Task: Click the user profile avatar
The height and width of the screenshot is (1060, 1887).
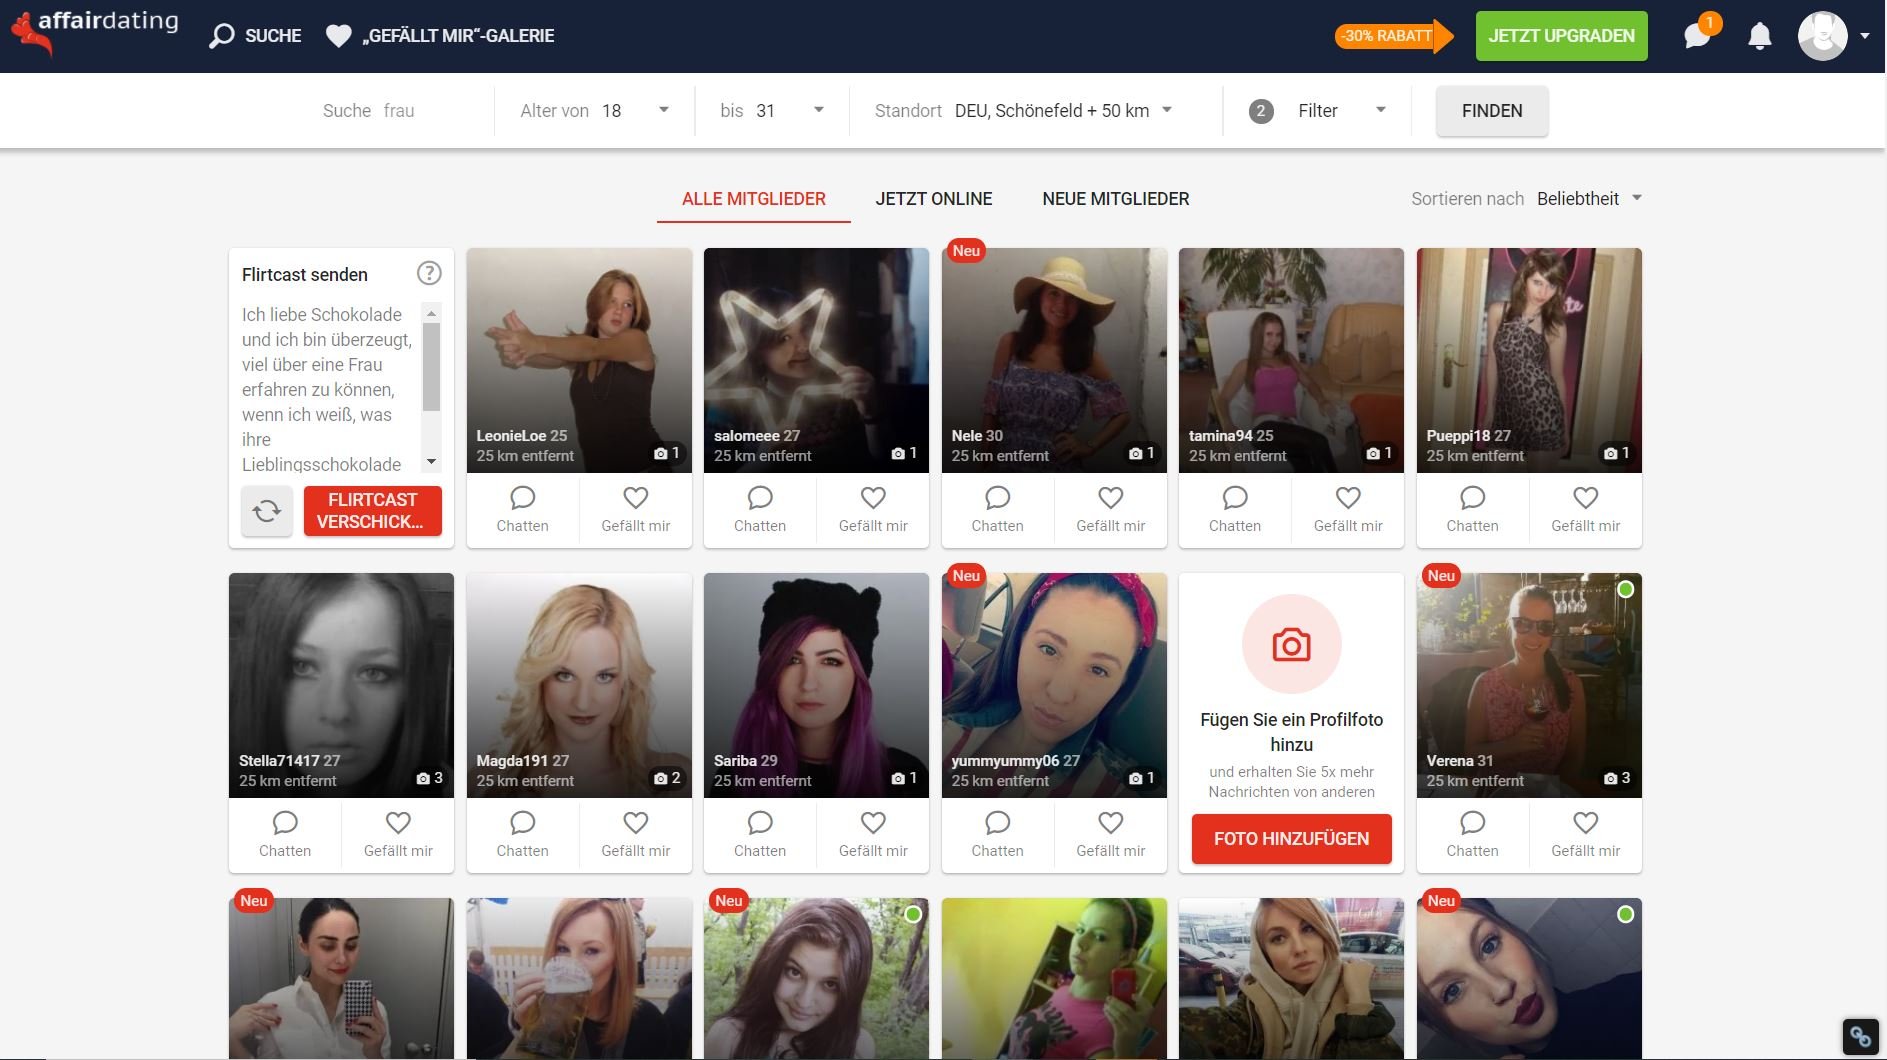Action: click(x=1822, y=36)
